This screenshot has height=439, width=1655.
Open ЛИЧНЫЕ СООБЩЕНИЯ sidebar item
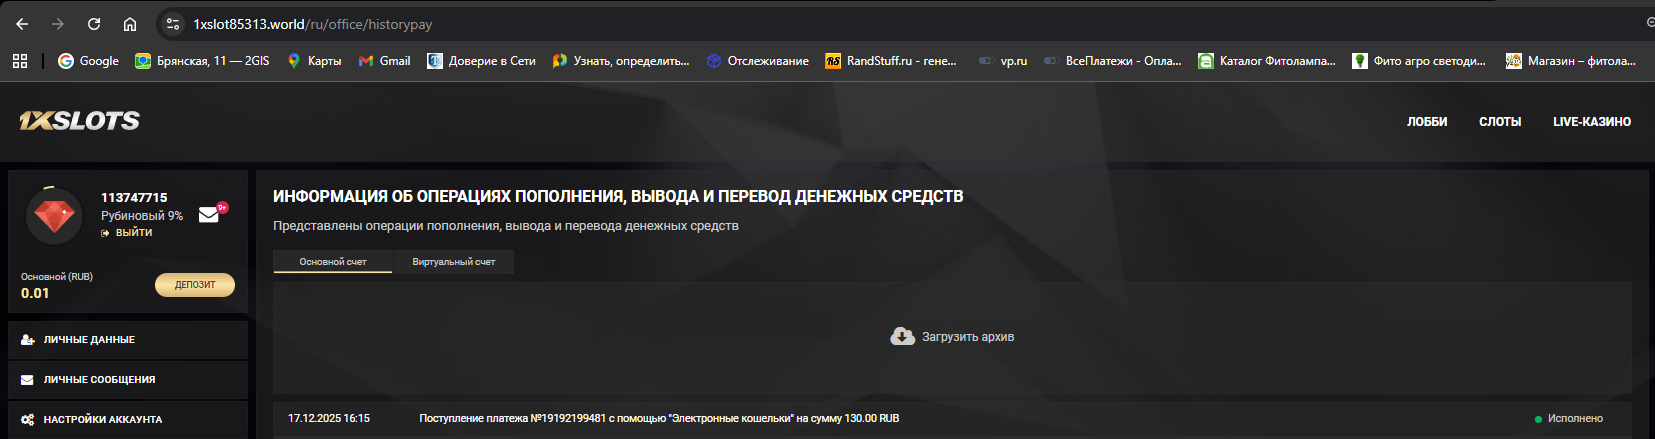coord(128,380)
